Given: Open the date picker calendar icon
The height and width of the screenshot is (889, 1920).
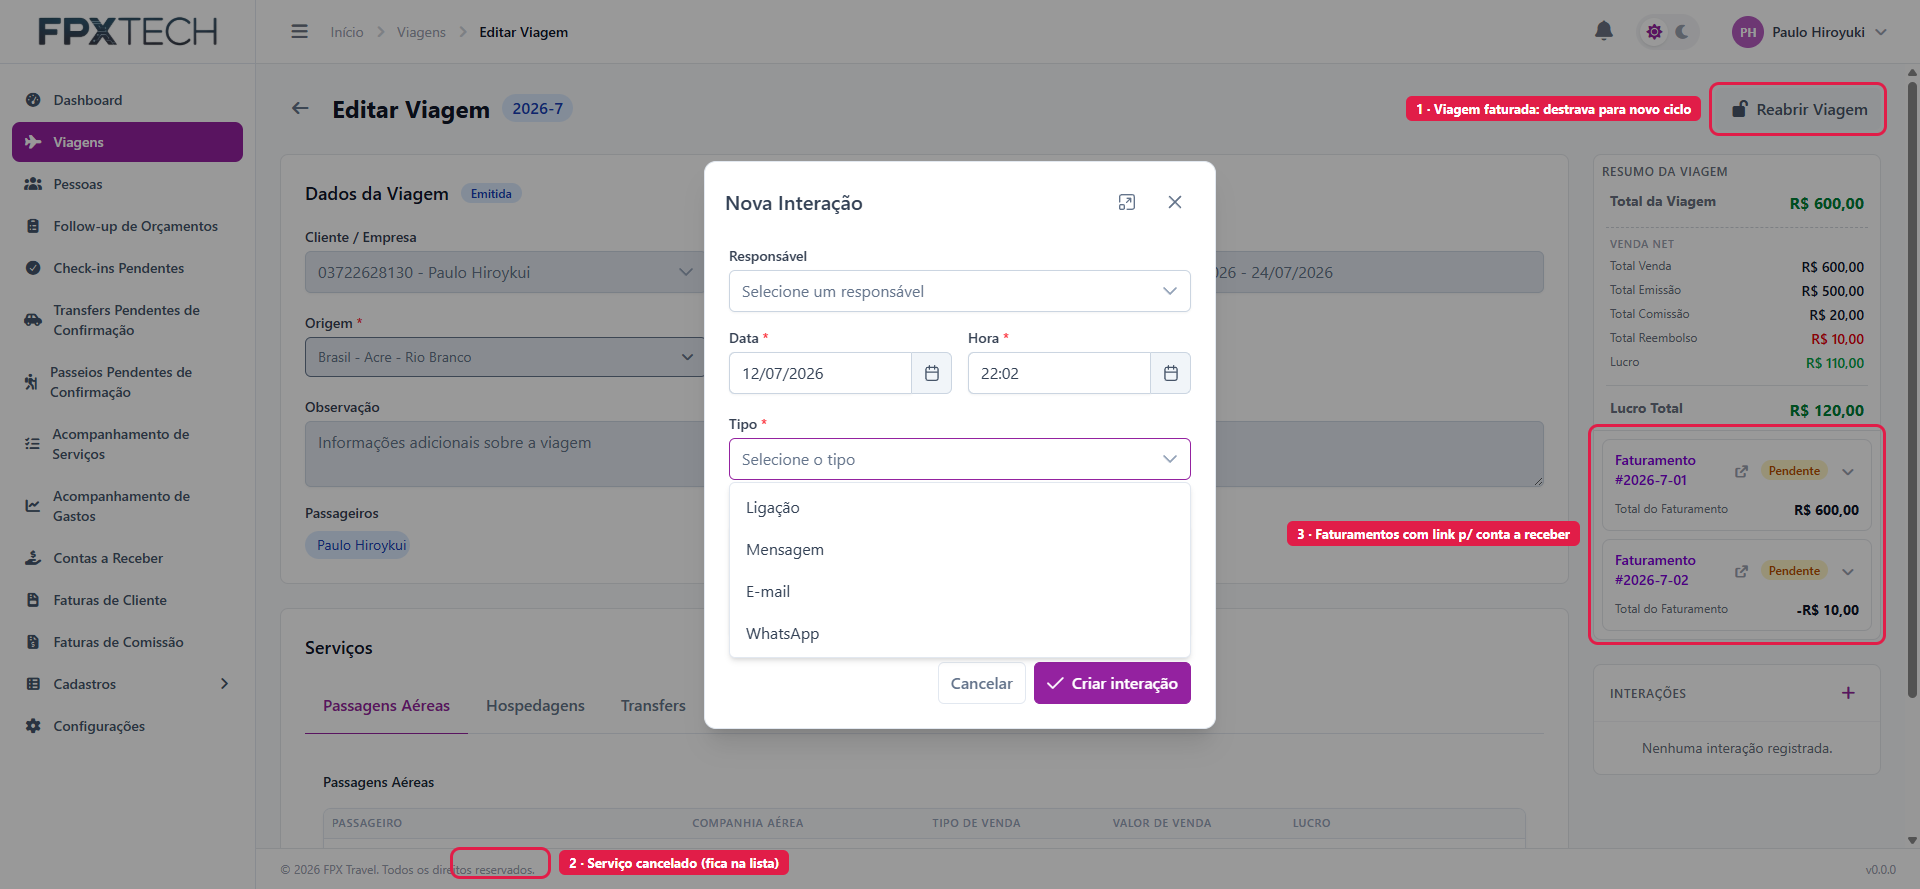Looking at the screenshot, I should click(932, 373).
